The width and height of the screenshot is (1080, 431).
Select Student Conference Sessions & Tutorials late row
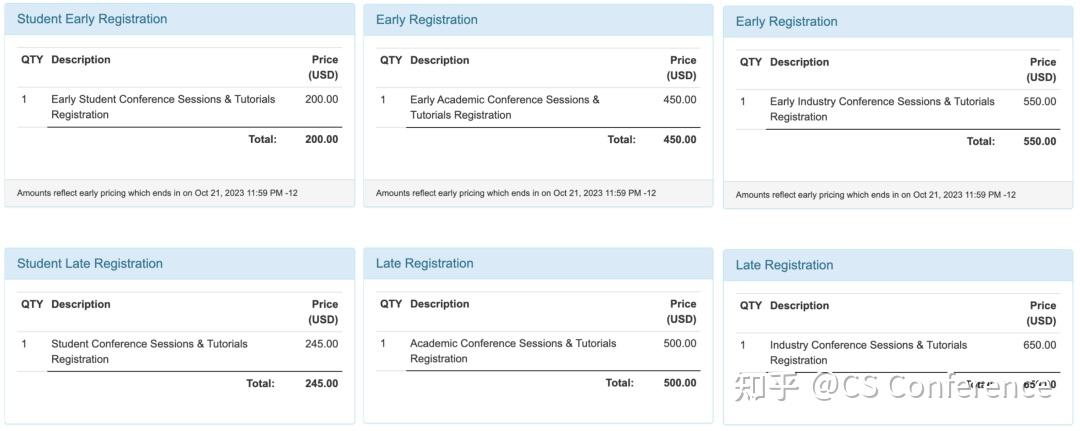click(x=150, y=351)
